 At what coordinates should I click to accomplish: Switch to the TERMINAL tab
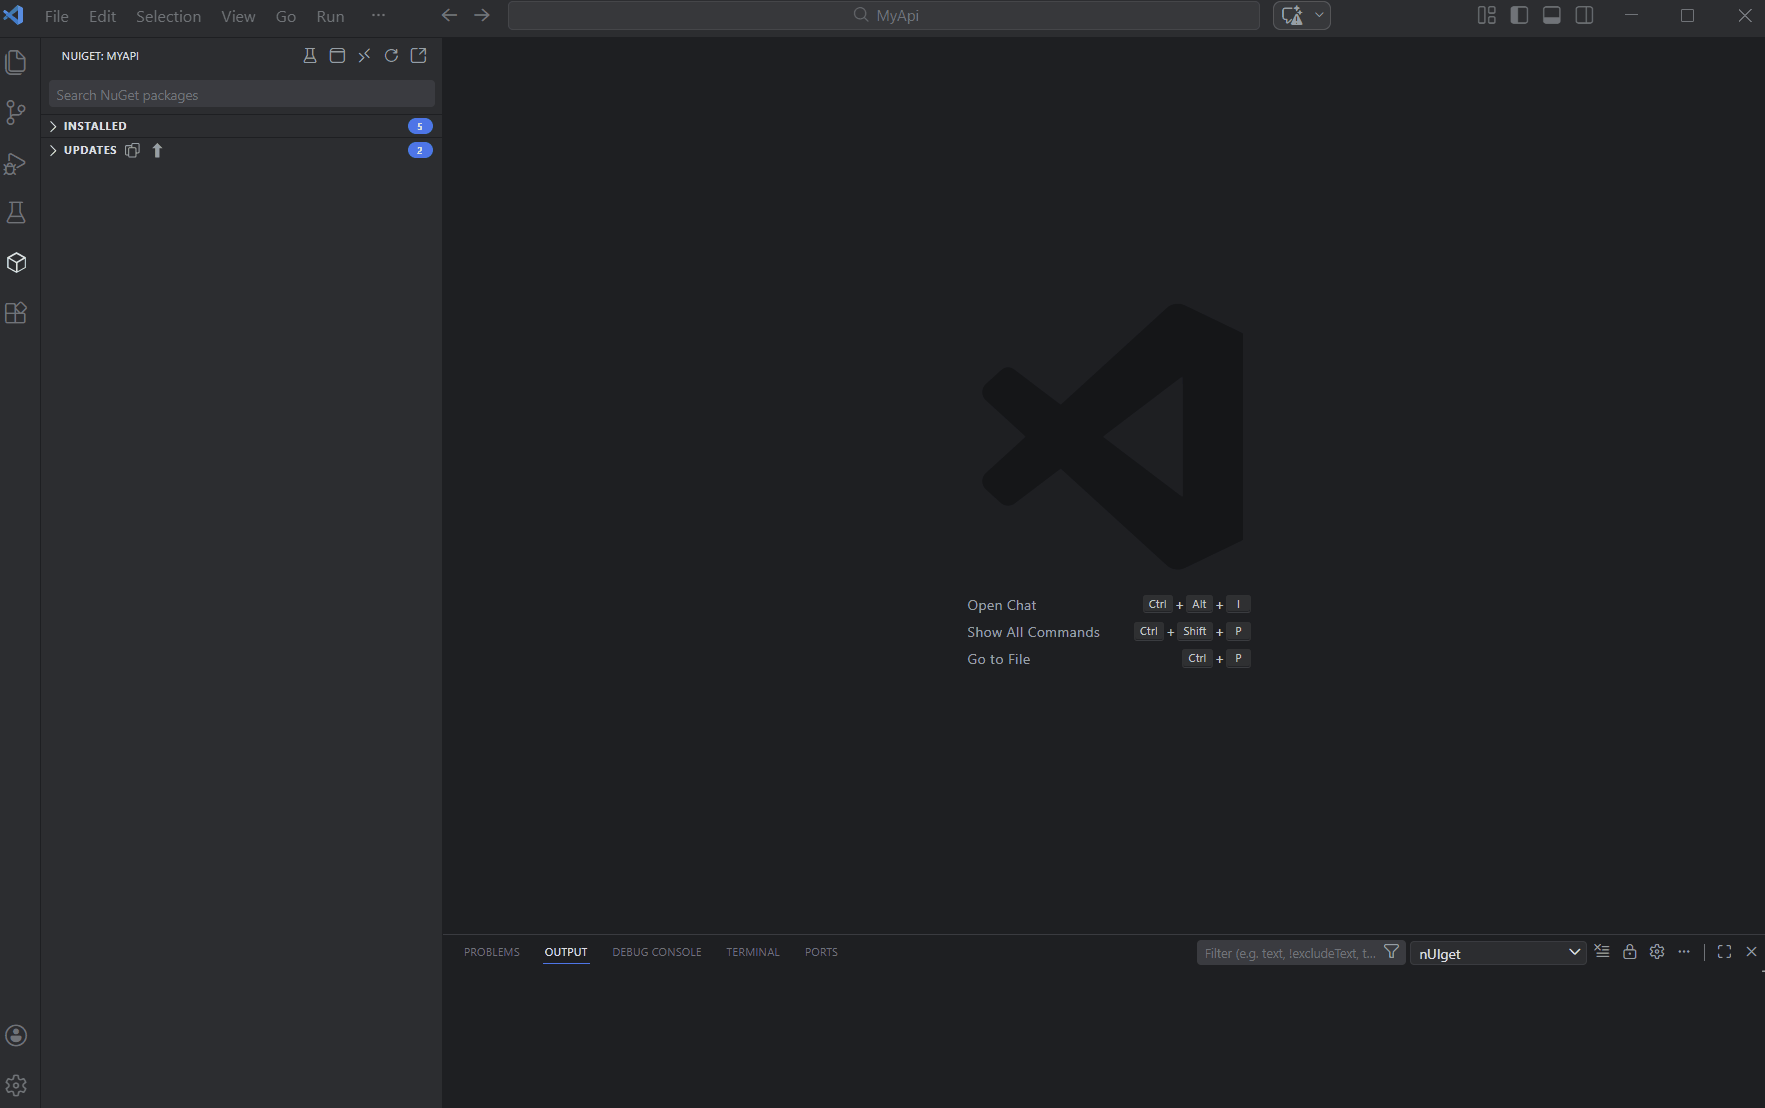pos(753,952)
